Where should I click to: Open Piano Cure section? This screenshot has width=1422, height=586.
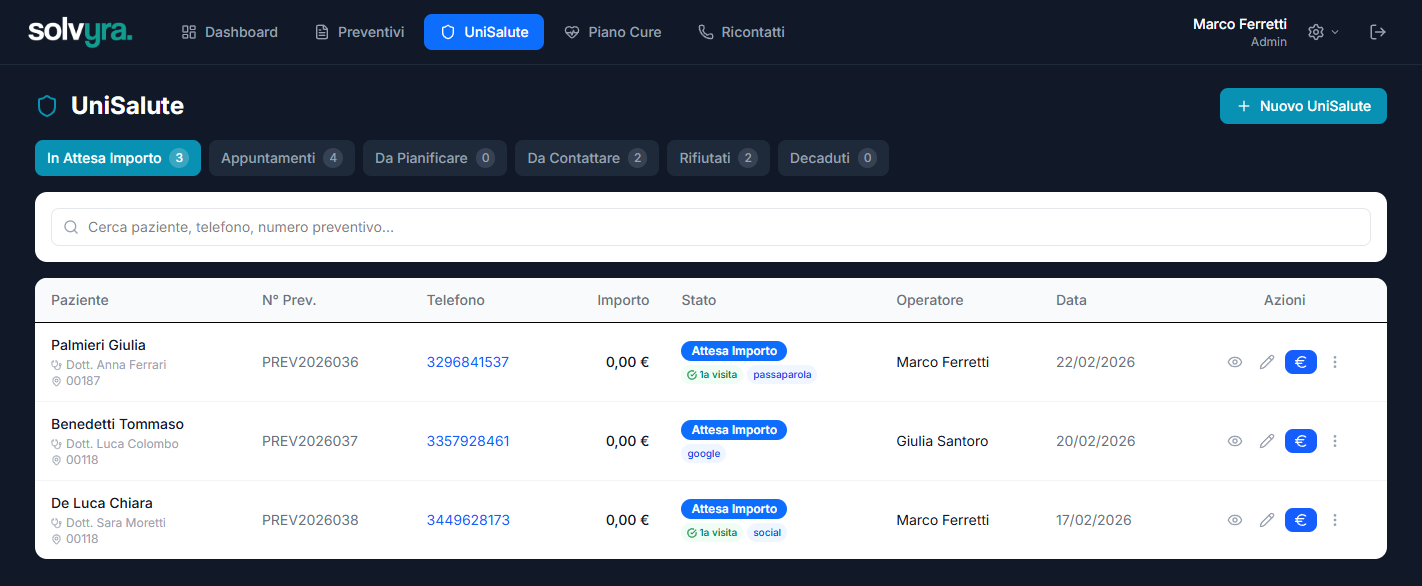613,32
